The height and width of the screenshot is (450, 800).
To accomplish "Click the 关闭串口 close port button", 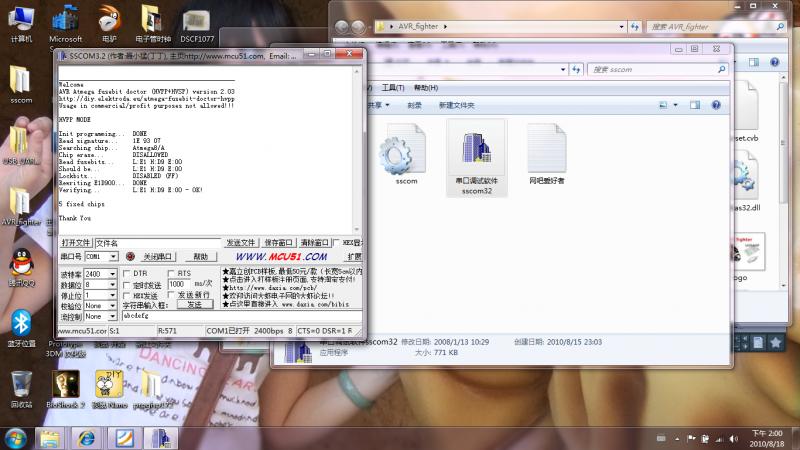I will coord(158,257).
